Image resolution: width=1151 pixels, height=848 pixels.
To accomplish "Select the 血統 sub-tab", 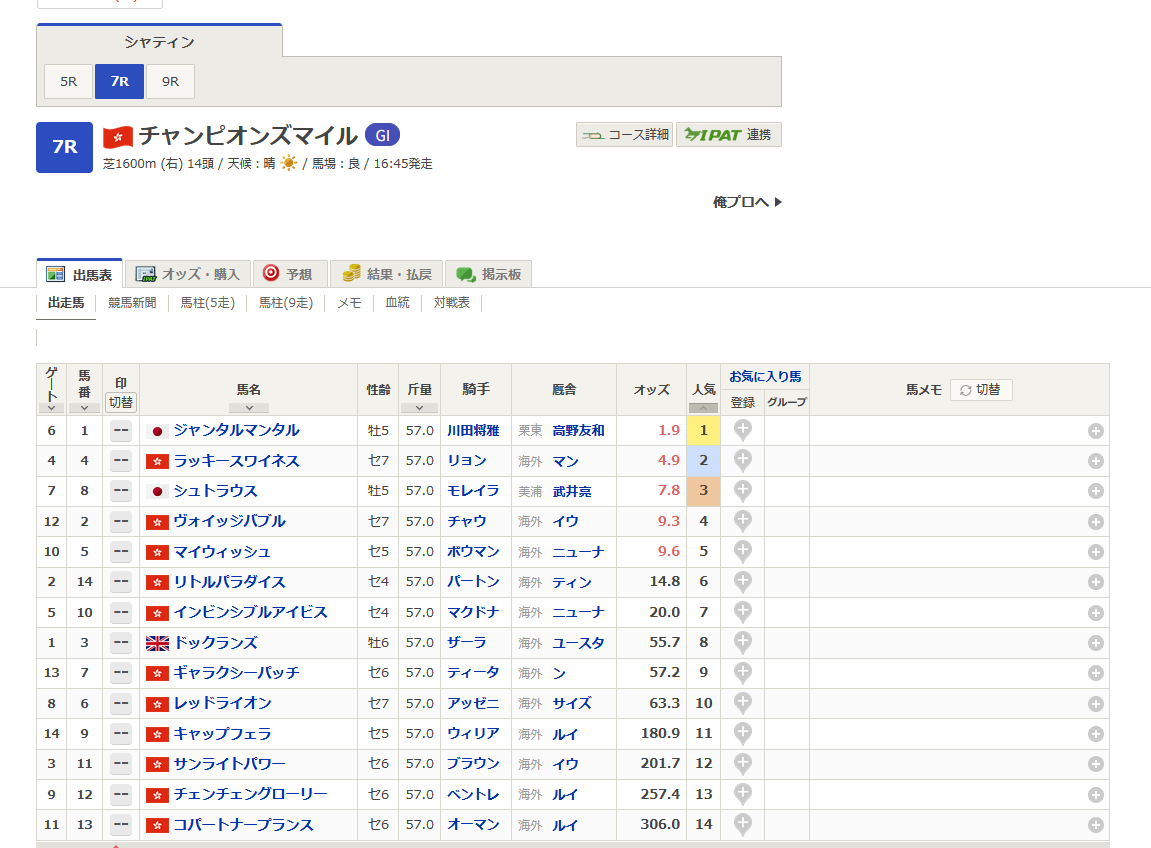I will (x=397, y=302).
